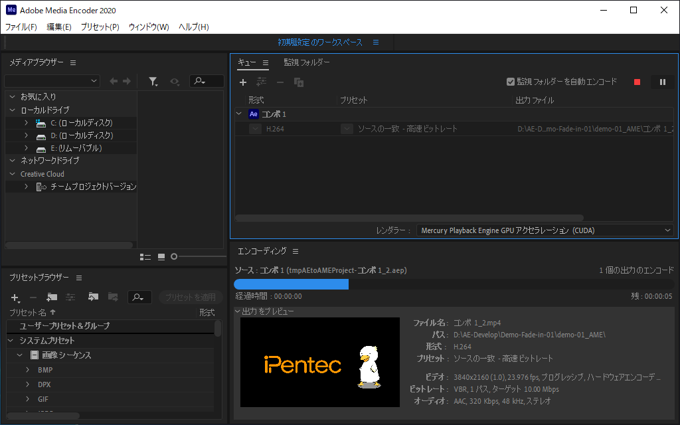The height and width of the screenshot is (425, 680).
Task: Adjust media browser thumbnail zoom slider
Action: click(x=174, y=257)
